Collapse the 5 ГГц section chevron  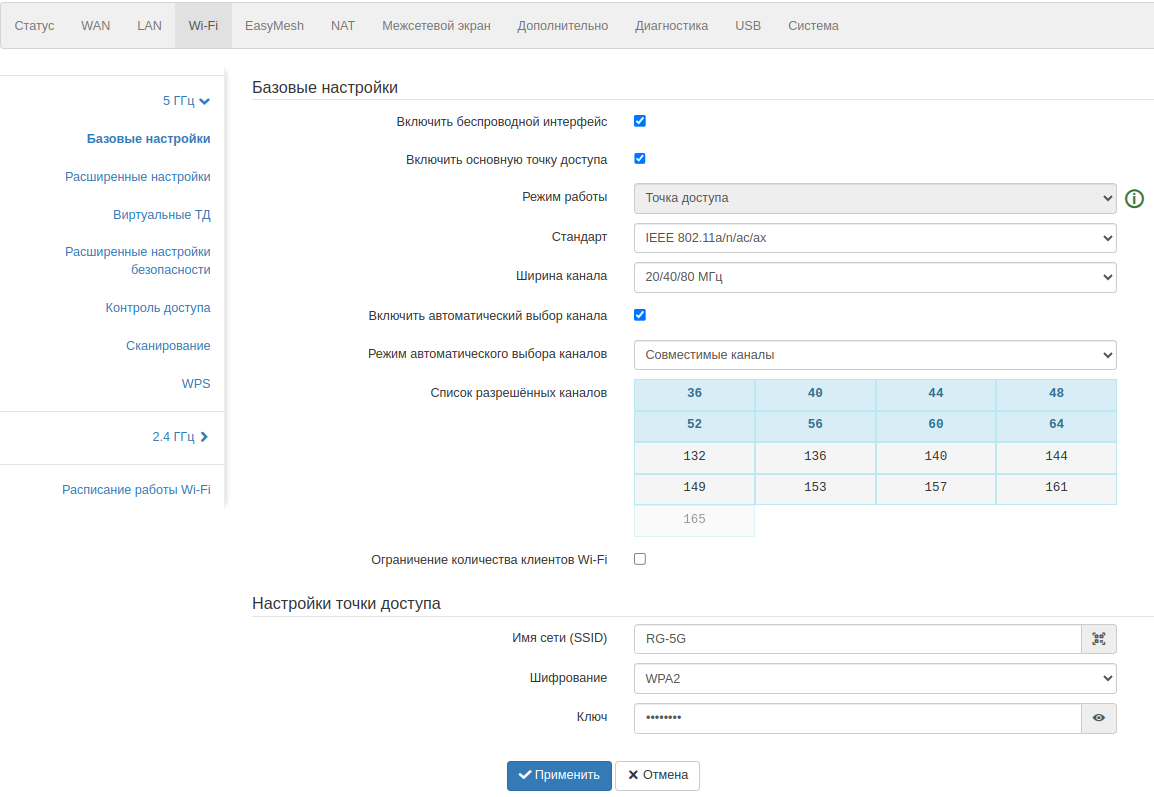click(204, 101)
